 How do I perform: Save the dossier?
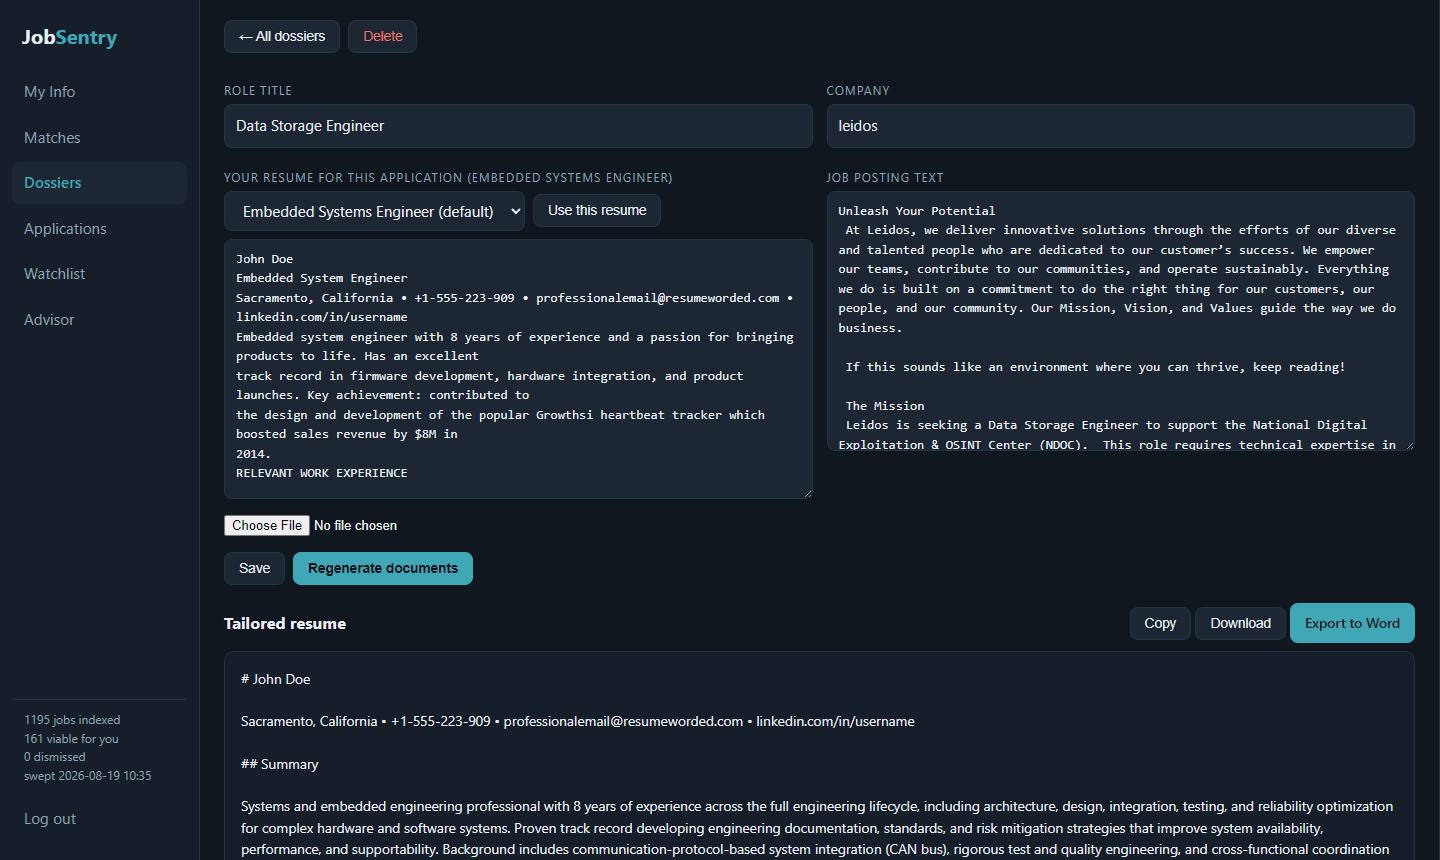(254, 568)
